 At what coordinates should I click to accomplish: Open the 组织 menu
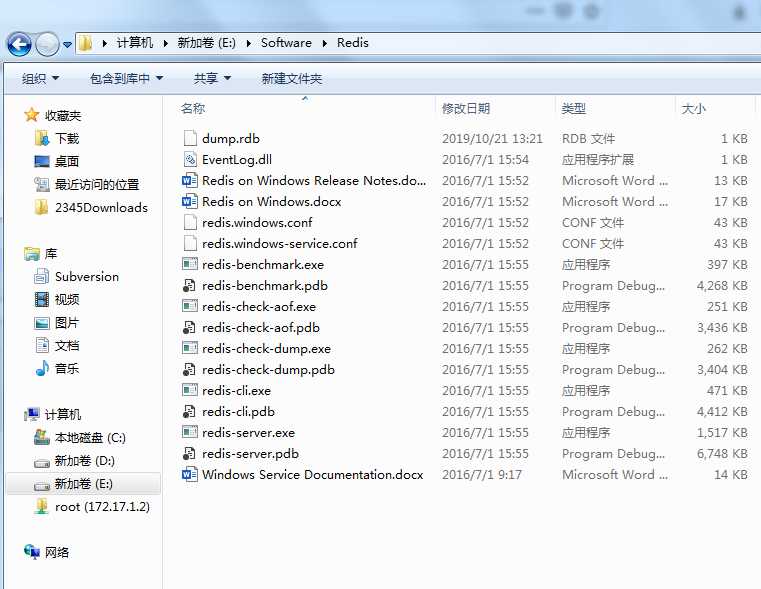[x=40, y=79]
